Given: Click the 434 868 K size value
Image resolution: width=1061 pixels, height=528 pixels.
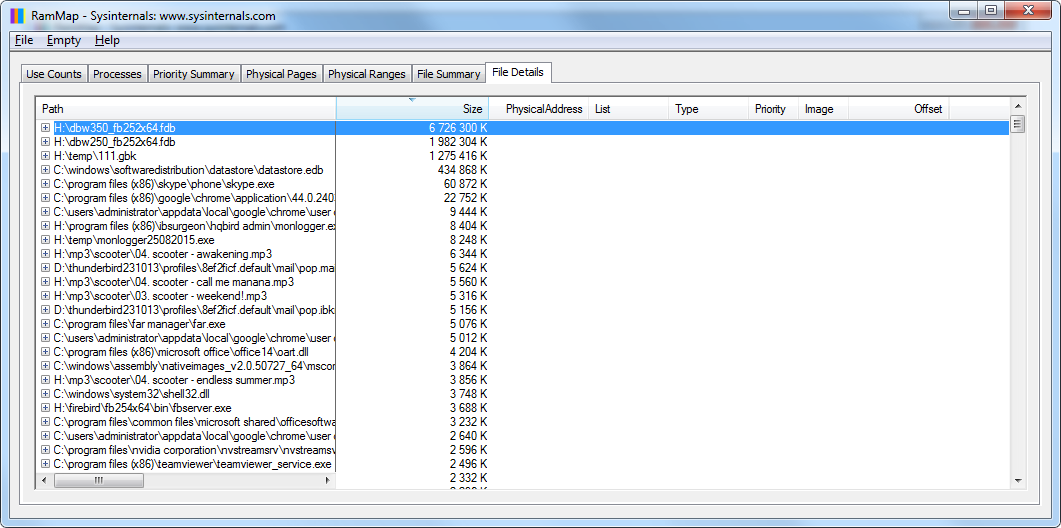Looking at the screenshot, I should click(462, 169).
